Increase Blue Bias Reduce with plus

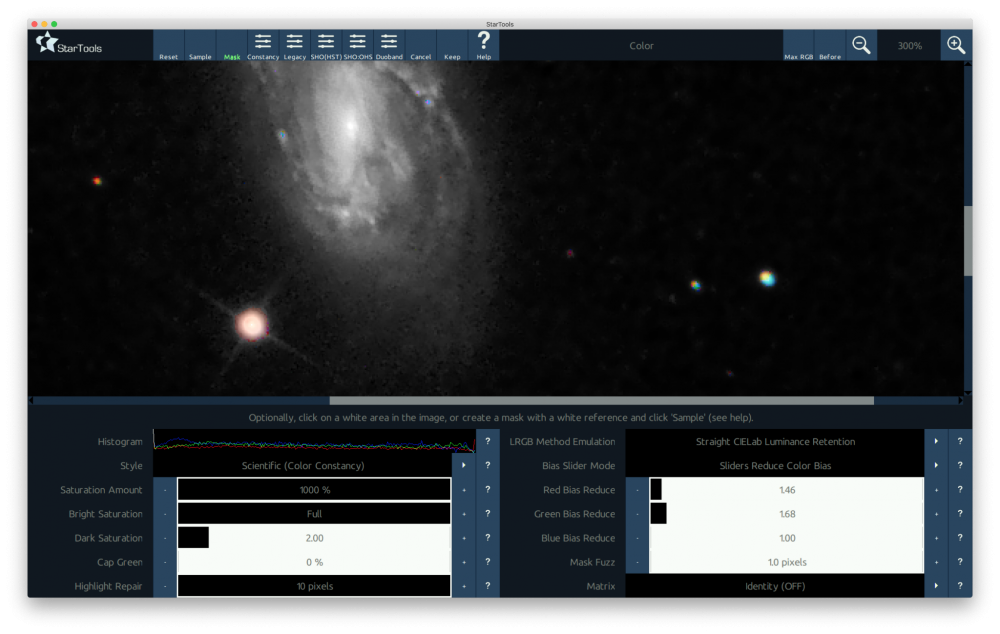936,538
